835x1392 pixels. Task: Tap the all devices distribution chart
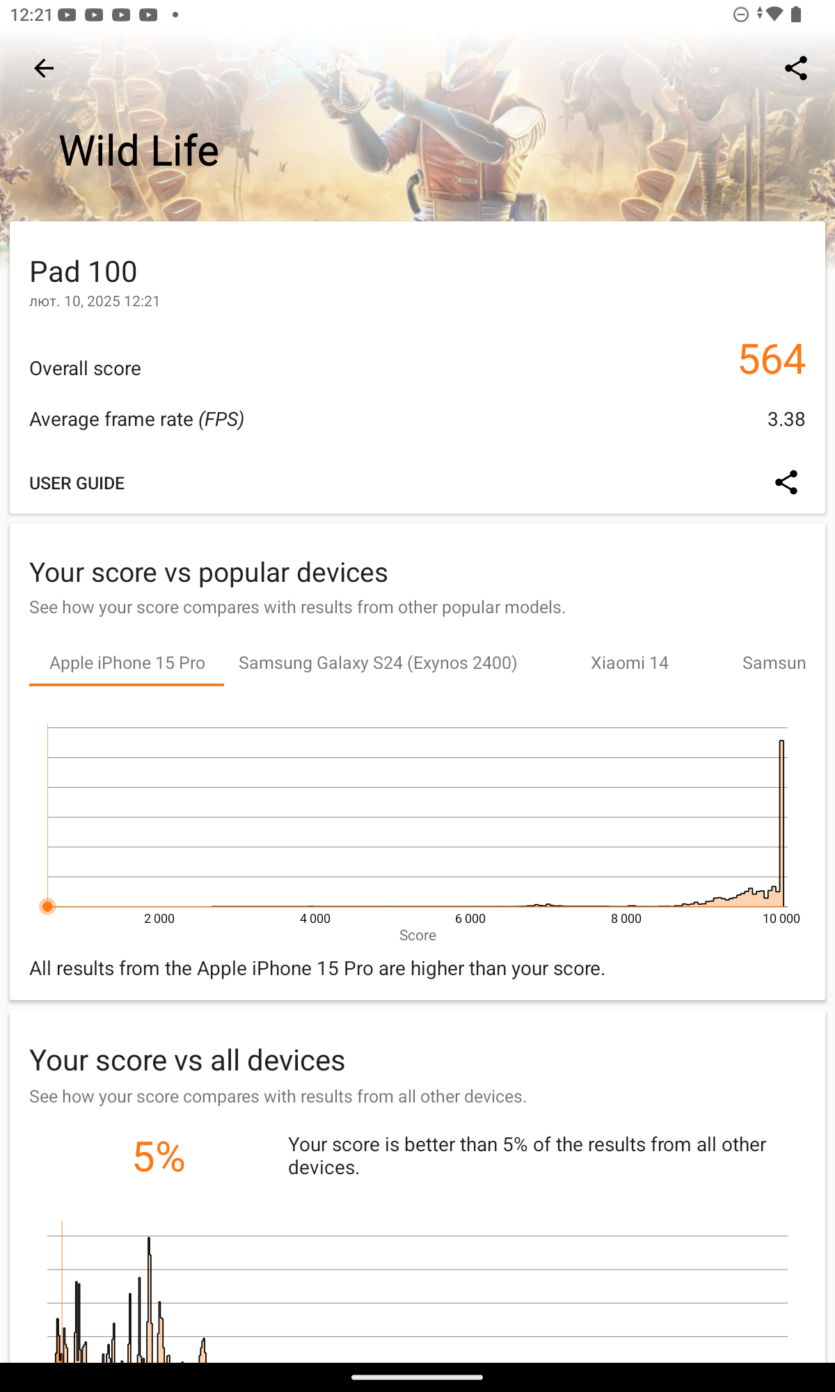[417, 1292]
